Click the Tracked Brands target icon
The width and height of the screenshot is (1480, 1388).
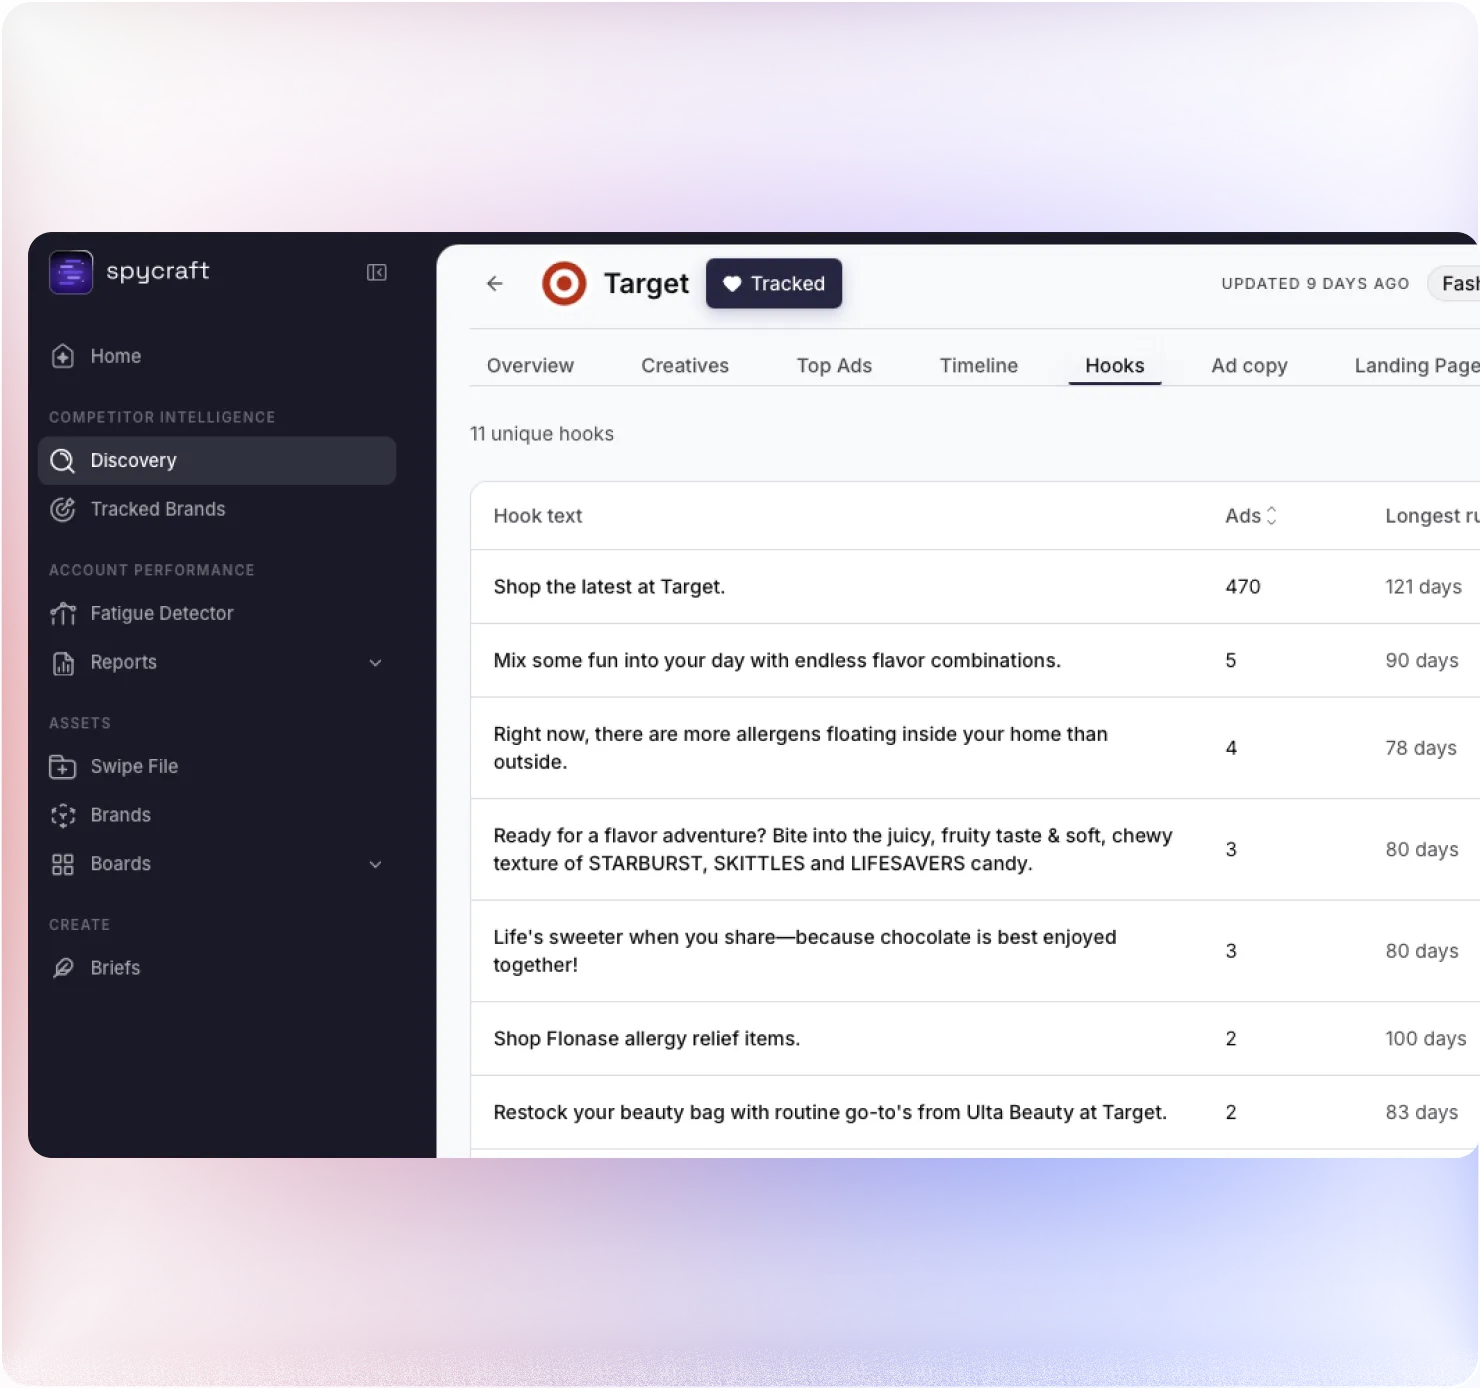point(63,509)
